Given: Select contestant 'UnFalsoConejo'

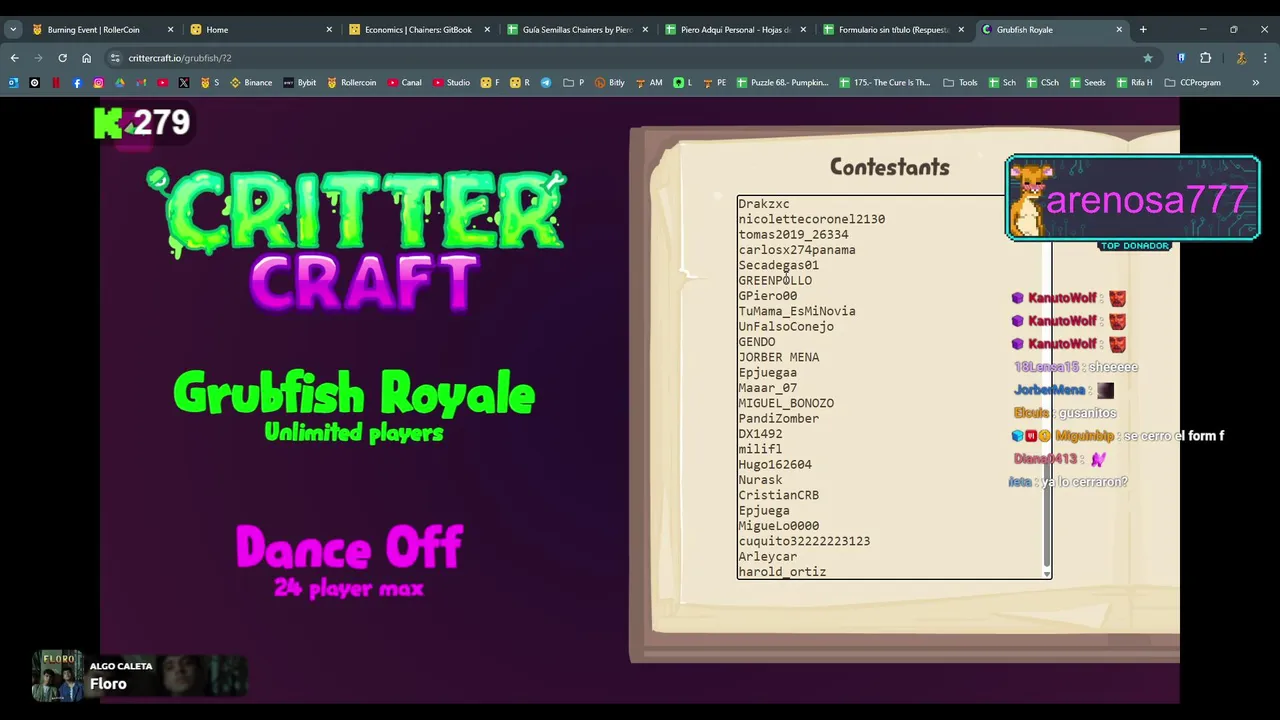Looking at the screenshot, I should [786, 326].
